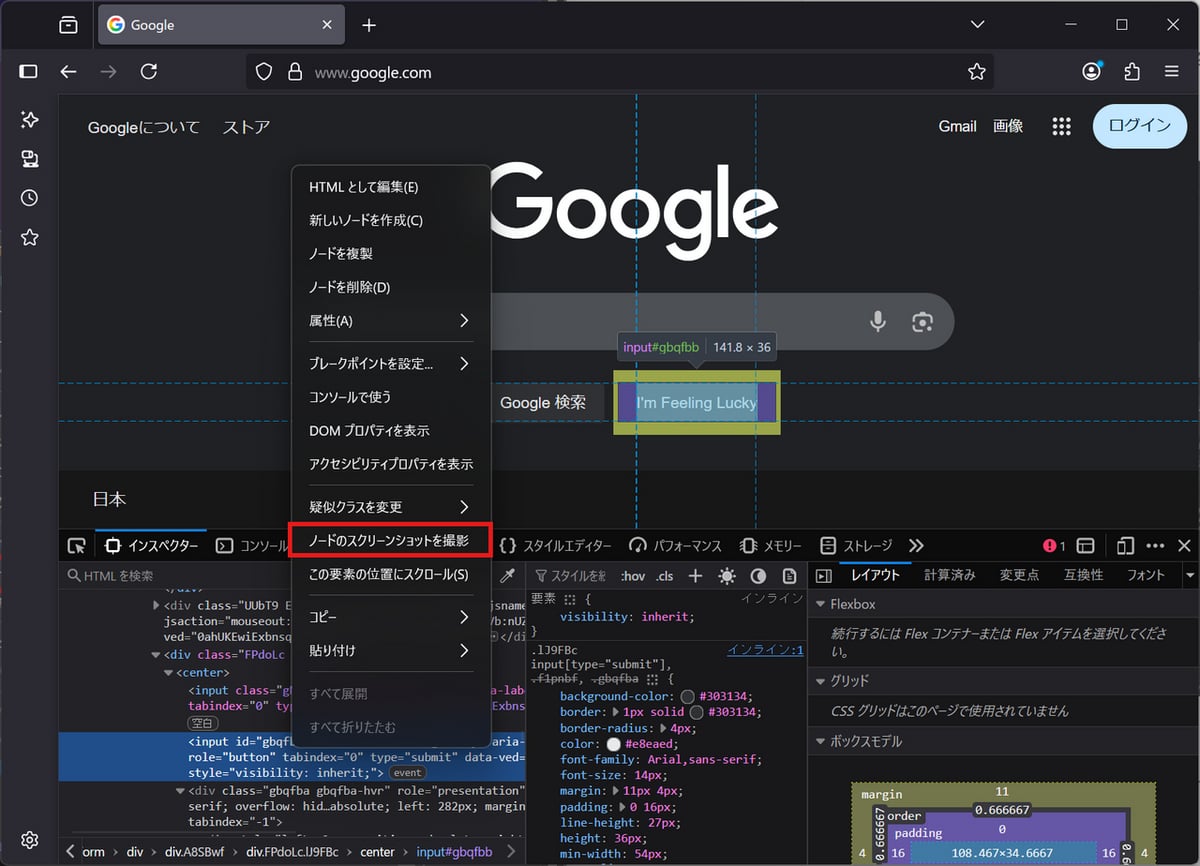This screenshot has width=1200, height=866.
Task: Pick an element color with the eyedropper
Action: [x=507, y=576]
